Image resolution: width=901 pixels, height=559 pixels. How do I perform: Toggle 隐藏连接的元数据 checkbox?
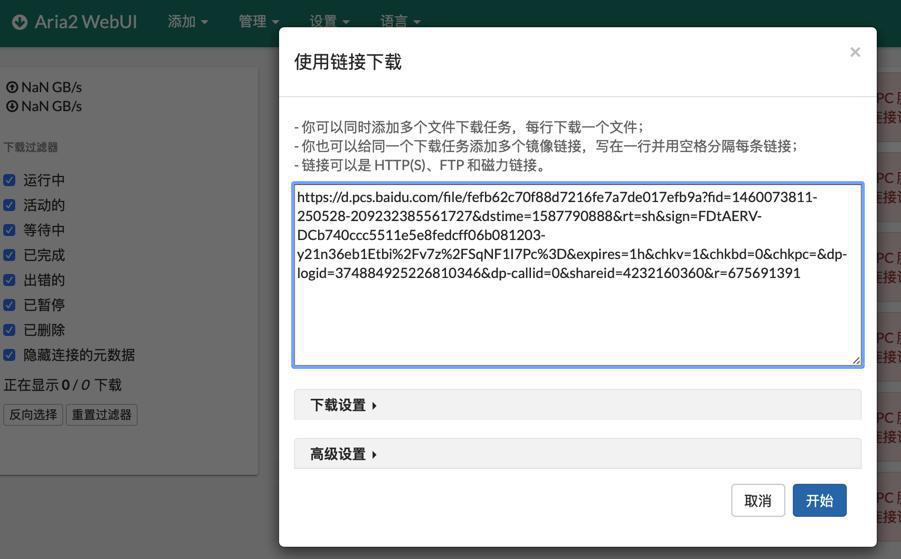[9, 355]
